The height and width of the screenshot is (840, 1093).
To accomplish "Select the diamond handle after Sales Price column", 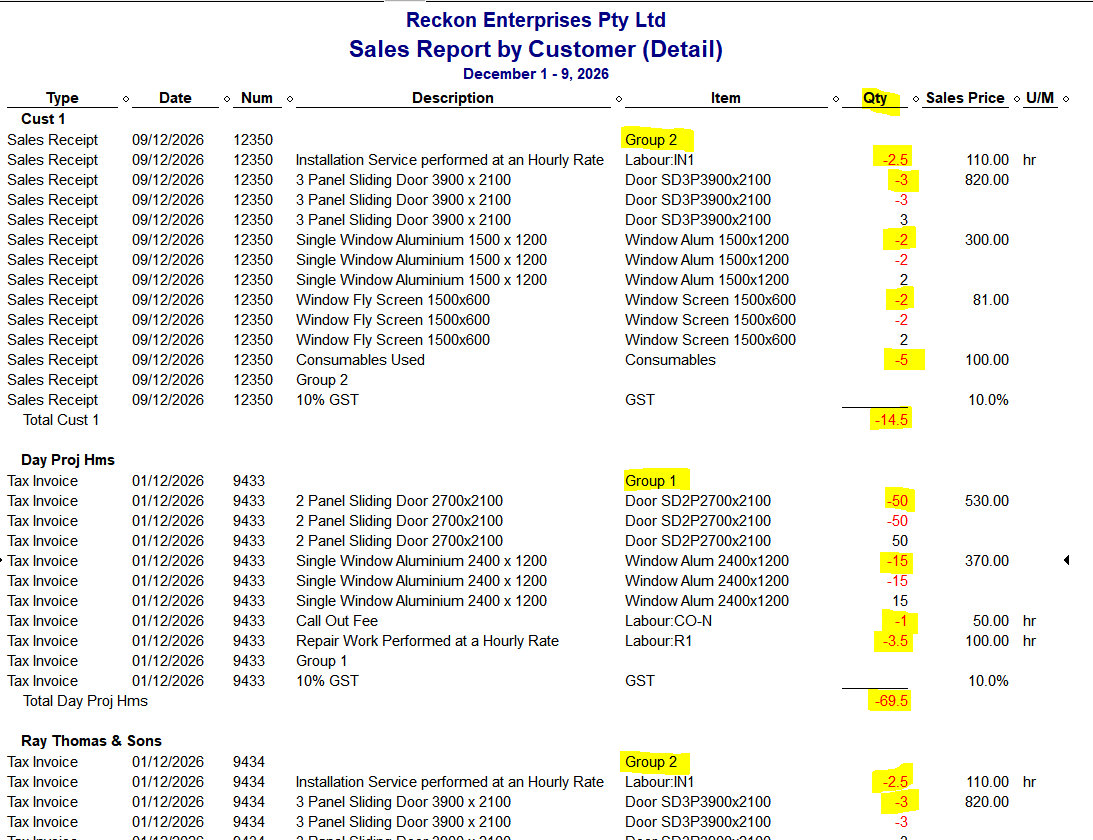I will pos(1017,99).
